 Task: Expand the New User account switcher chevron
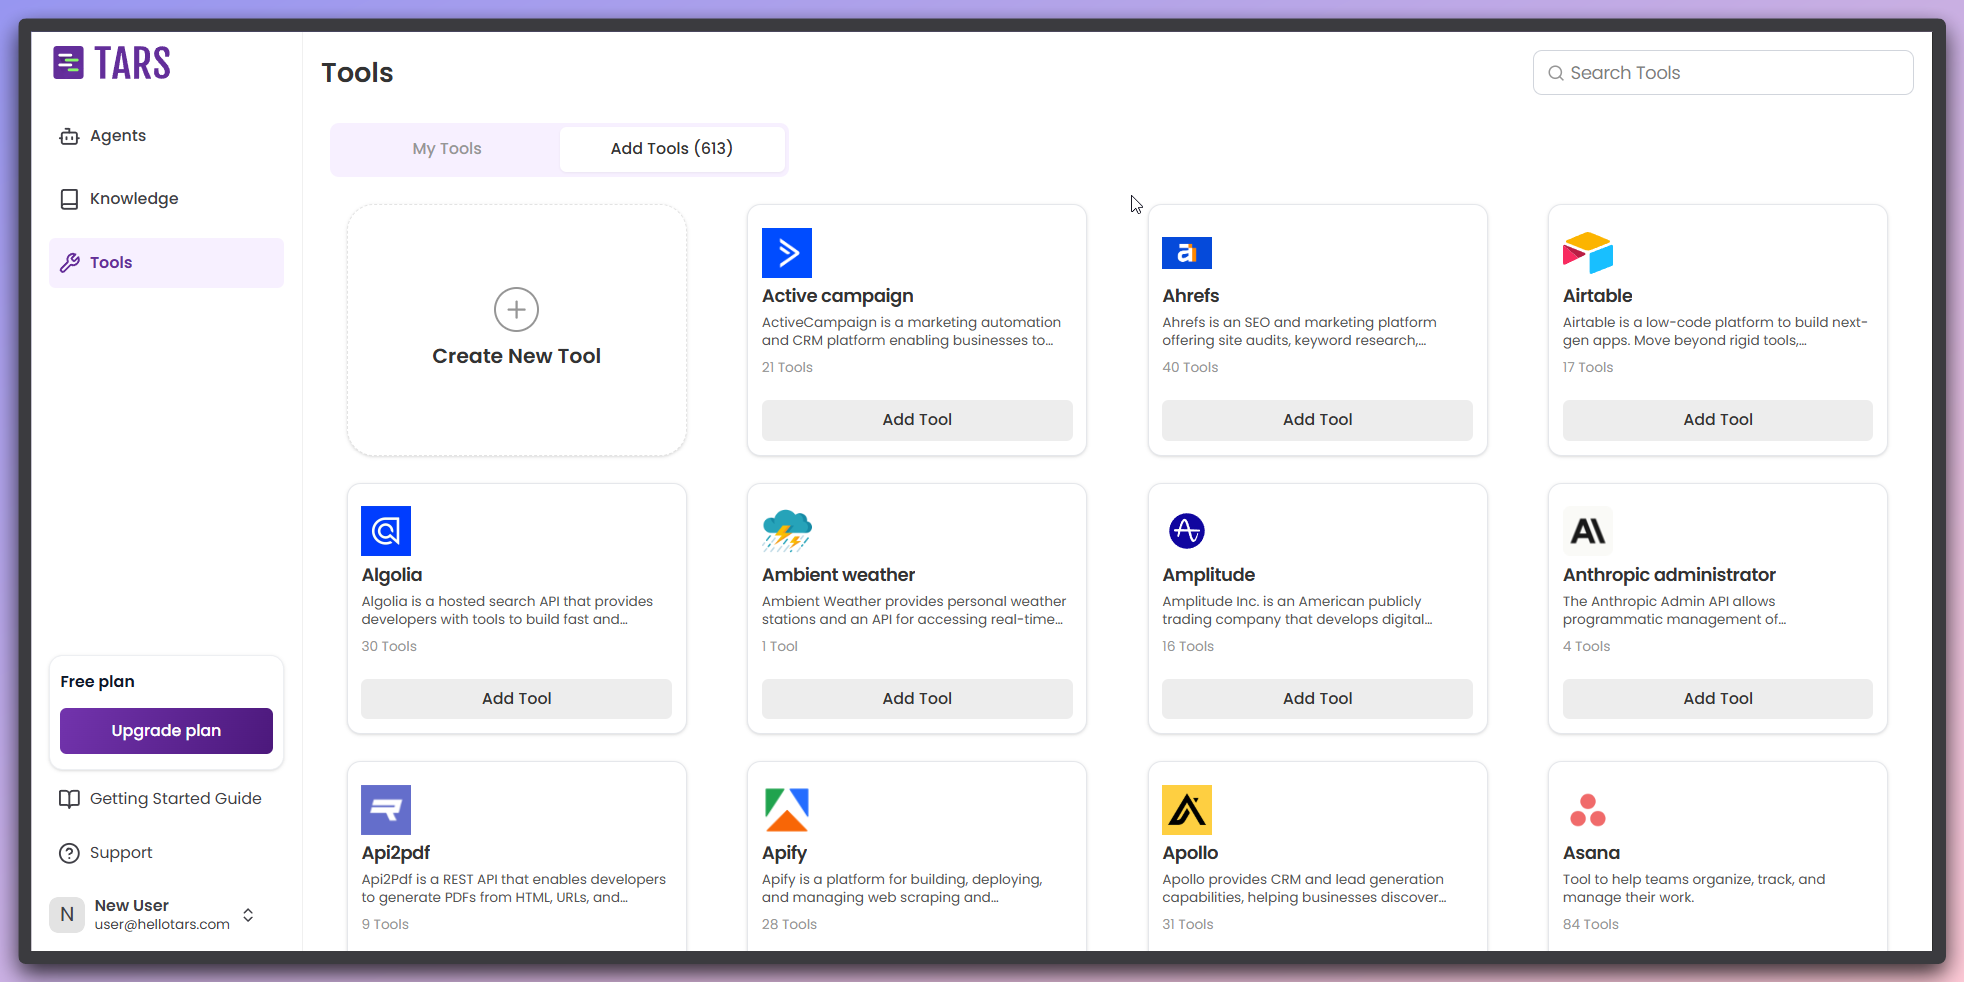tap(248, 915)
